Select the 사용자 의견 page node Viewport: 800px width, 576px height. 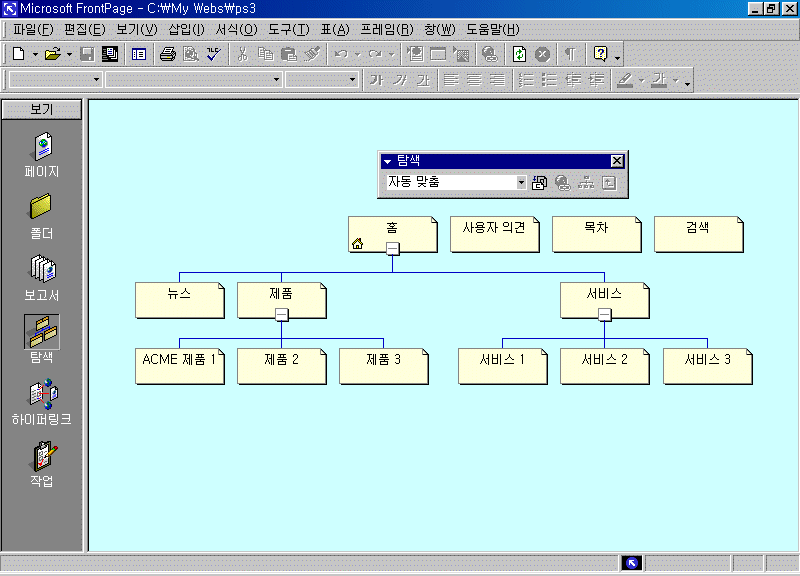[494, 234]
